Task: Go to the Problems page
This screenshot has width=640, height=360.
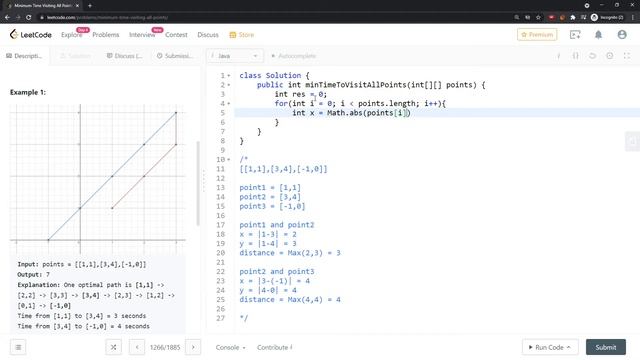Action: point(106,35)
